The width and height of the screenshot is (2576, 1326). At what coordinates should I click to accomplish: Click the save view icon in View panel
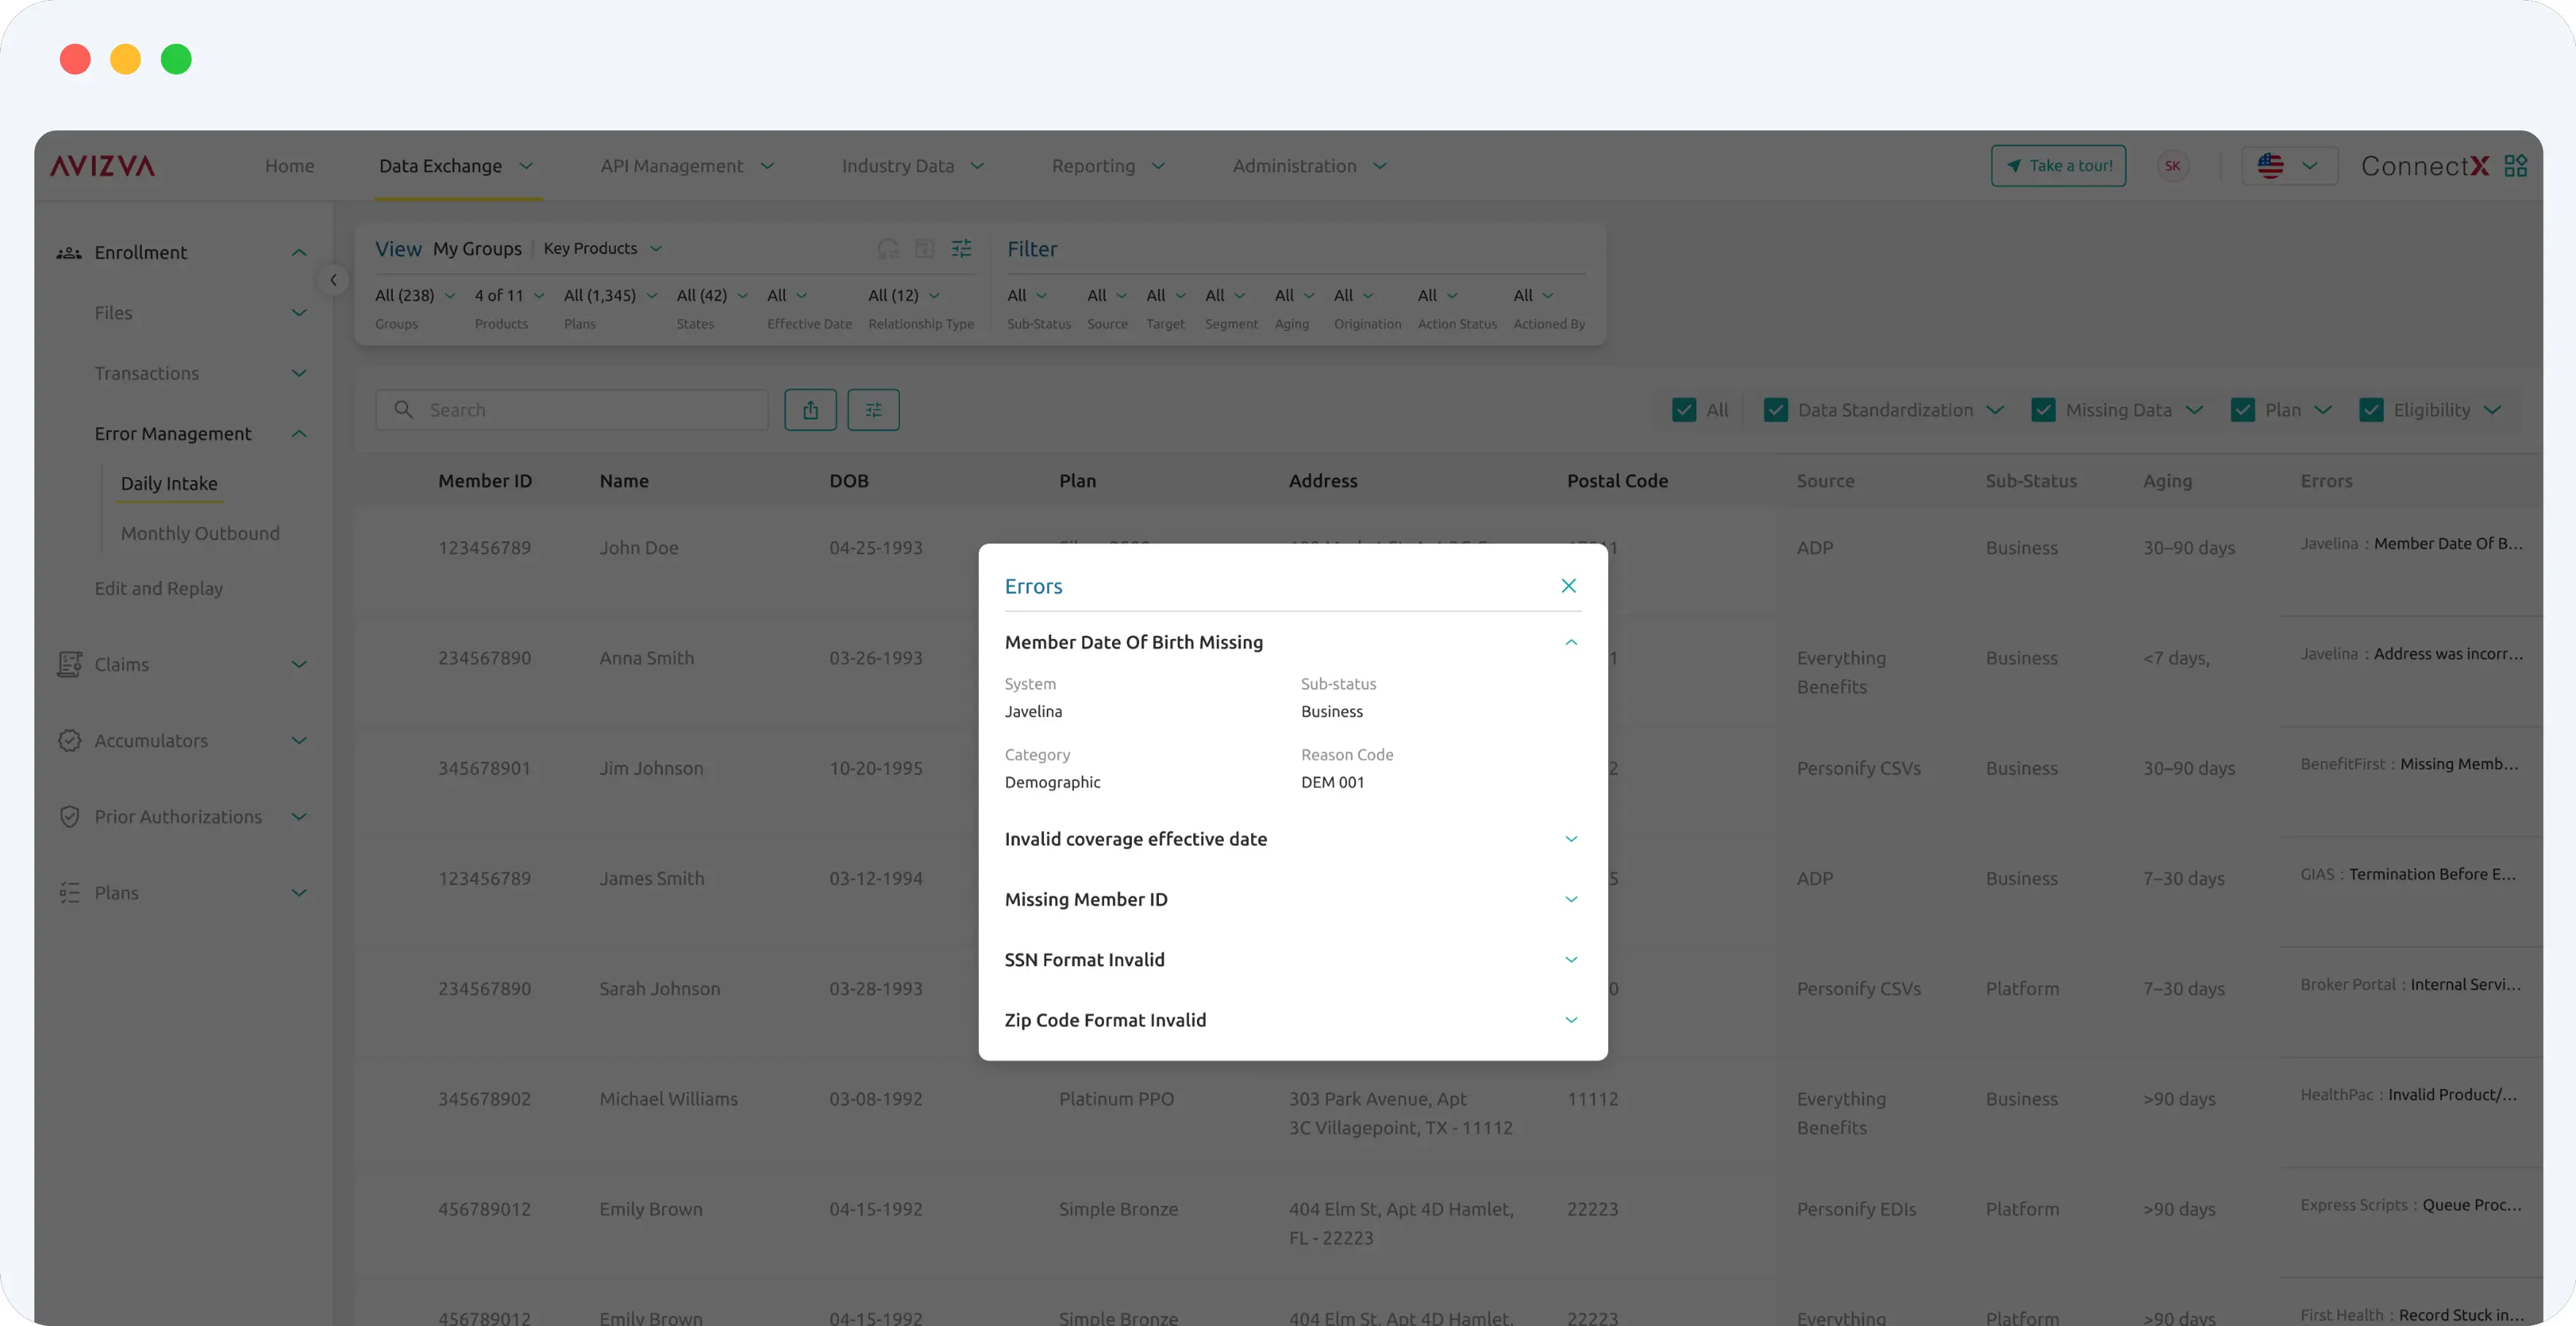tap(924, 248)
